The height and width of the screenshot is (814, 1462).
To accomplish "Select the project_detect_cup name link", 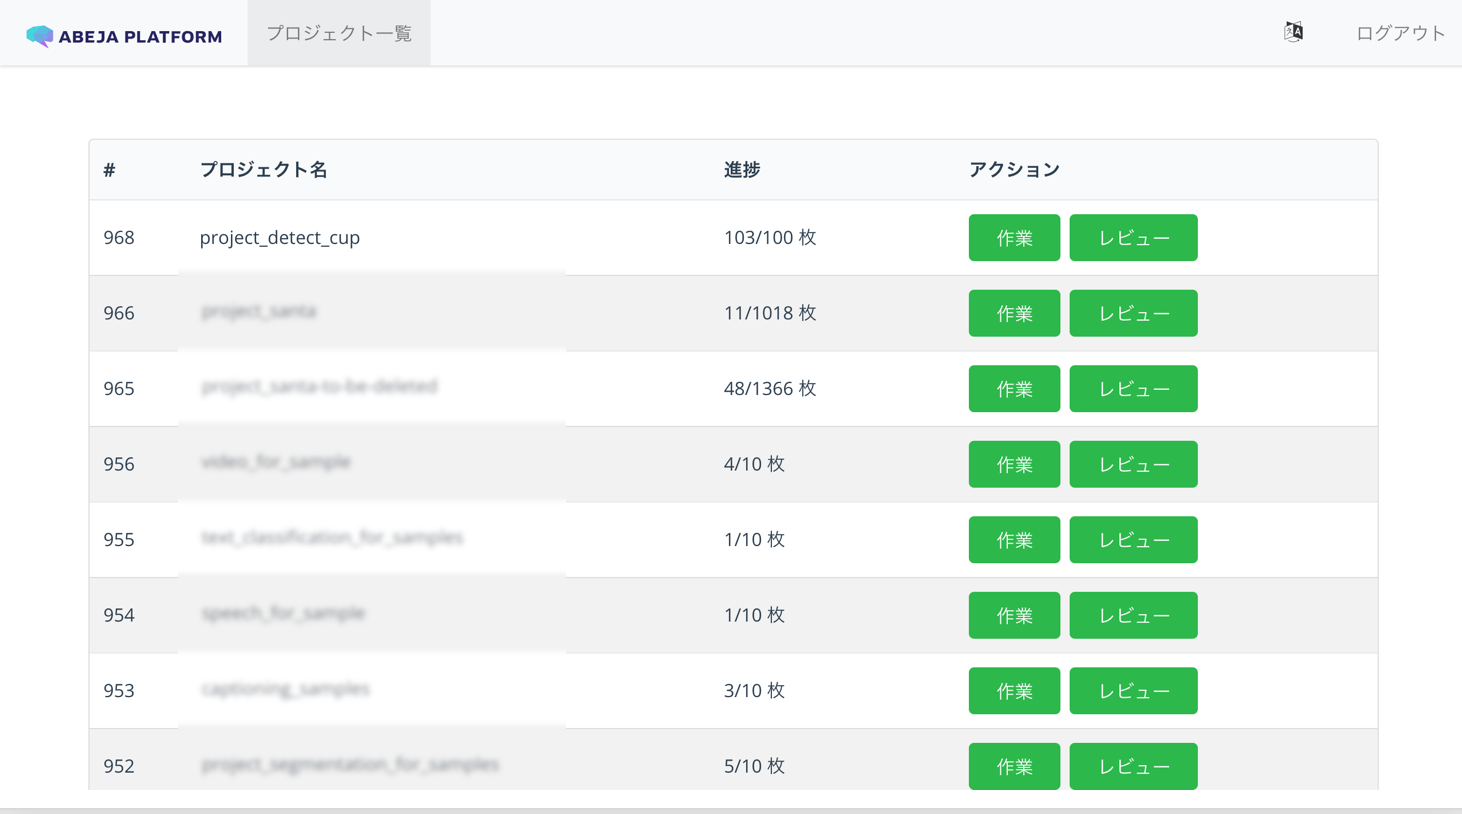I will point(280,237).
